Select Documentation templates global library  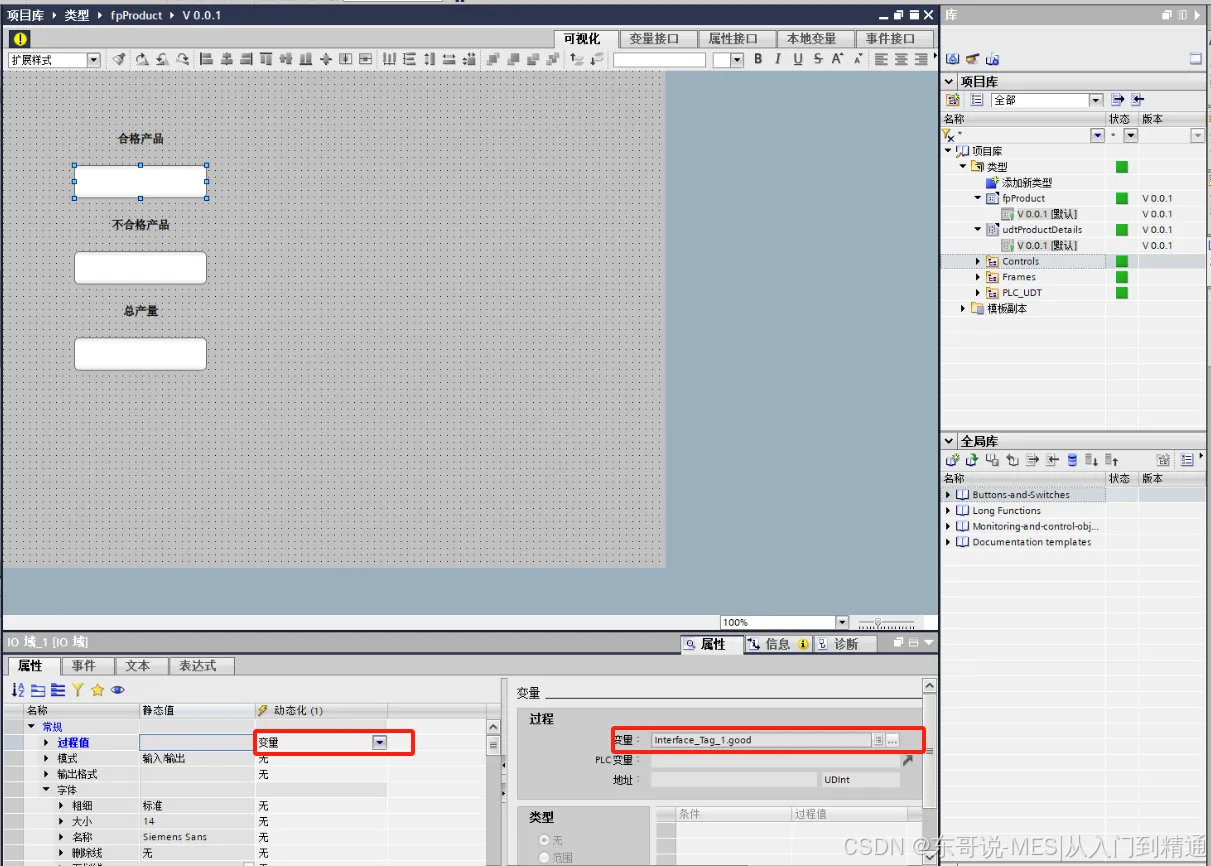pos(1032,542)
